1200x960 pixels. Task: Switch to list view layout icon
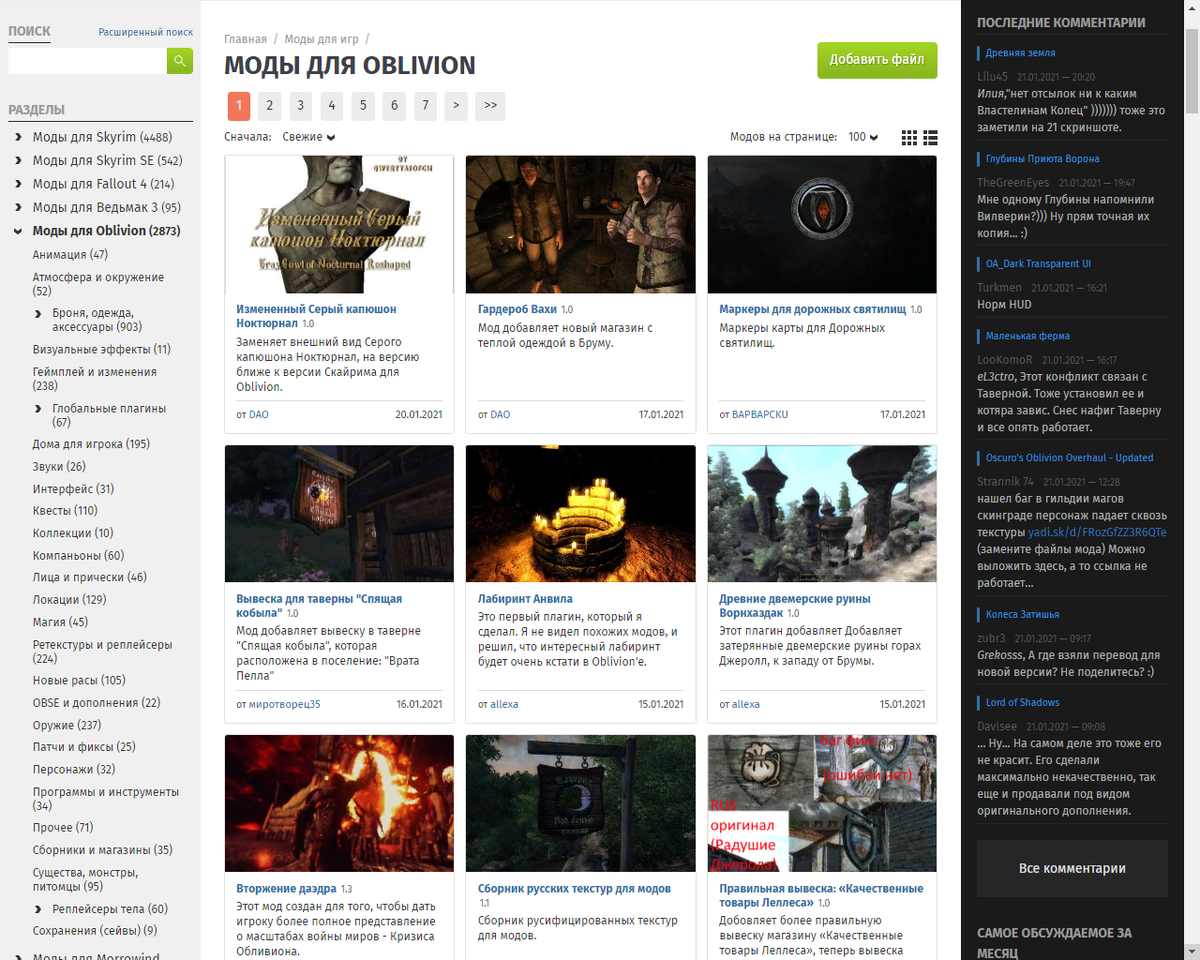(x=930, y=137)
